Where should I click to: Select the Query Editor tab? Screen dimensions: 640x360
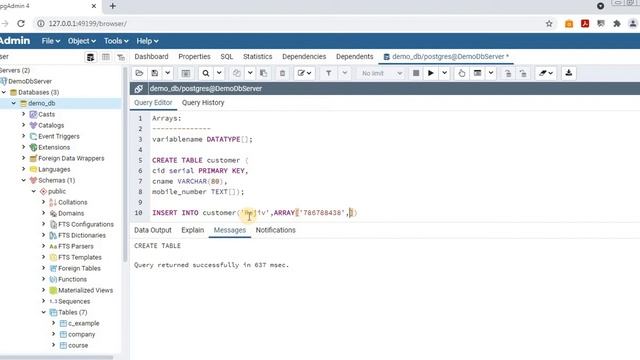pos(153,102)
